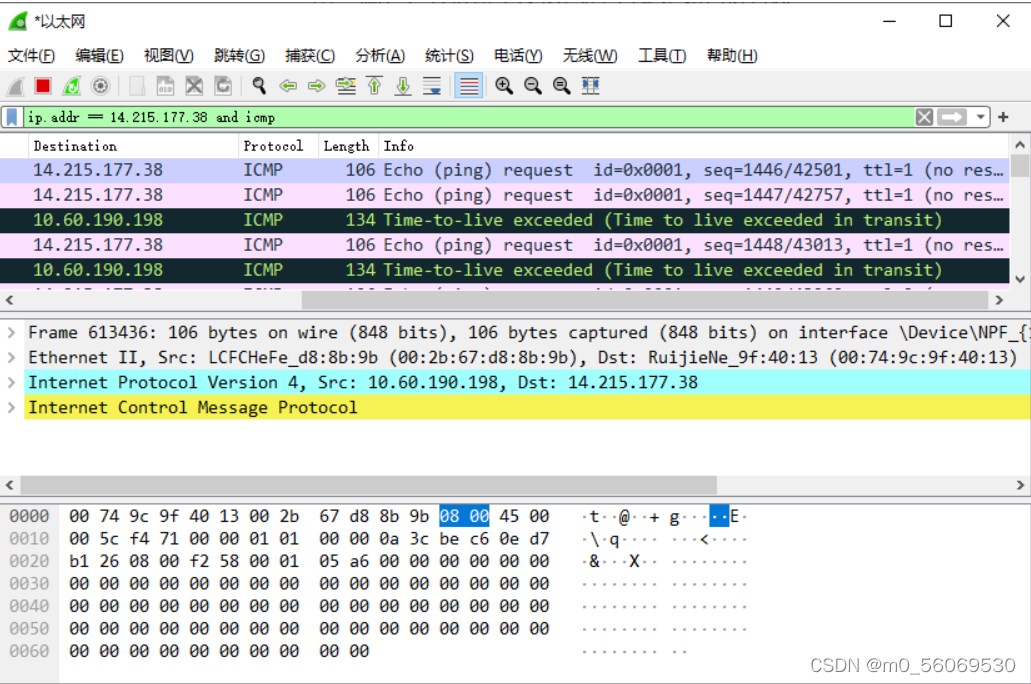This screenshot has height=684, width=1031.
Task: Click the packet list horizontal scrollbar
Action: (x=500, y=300)
